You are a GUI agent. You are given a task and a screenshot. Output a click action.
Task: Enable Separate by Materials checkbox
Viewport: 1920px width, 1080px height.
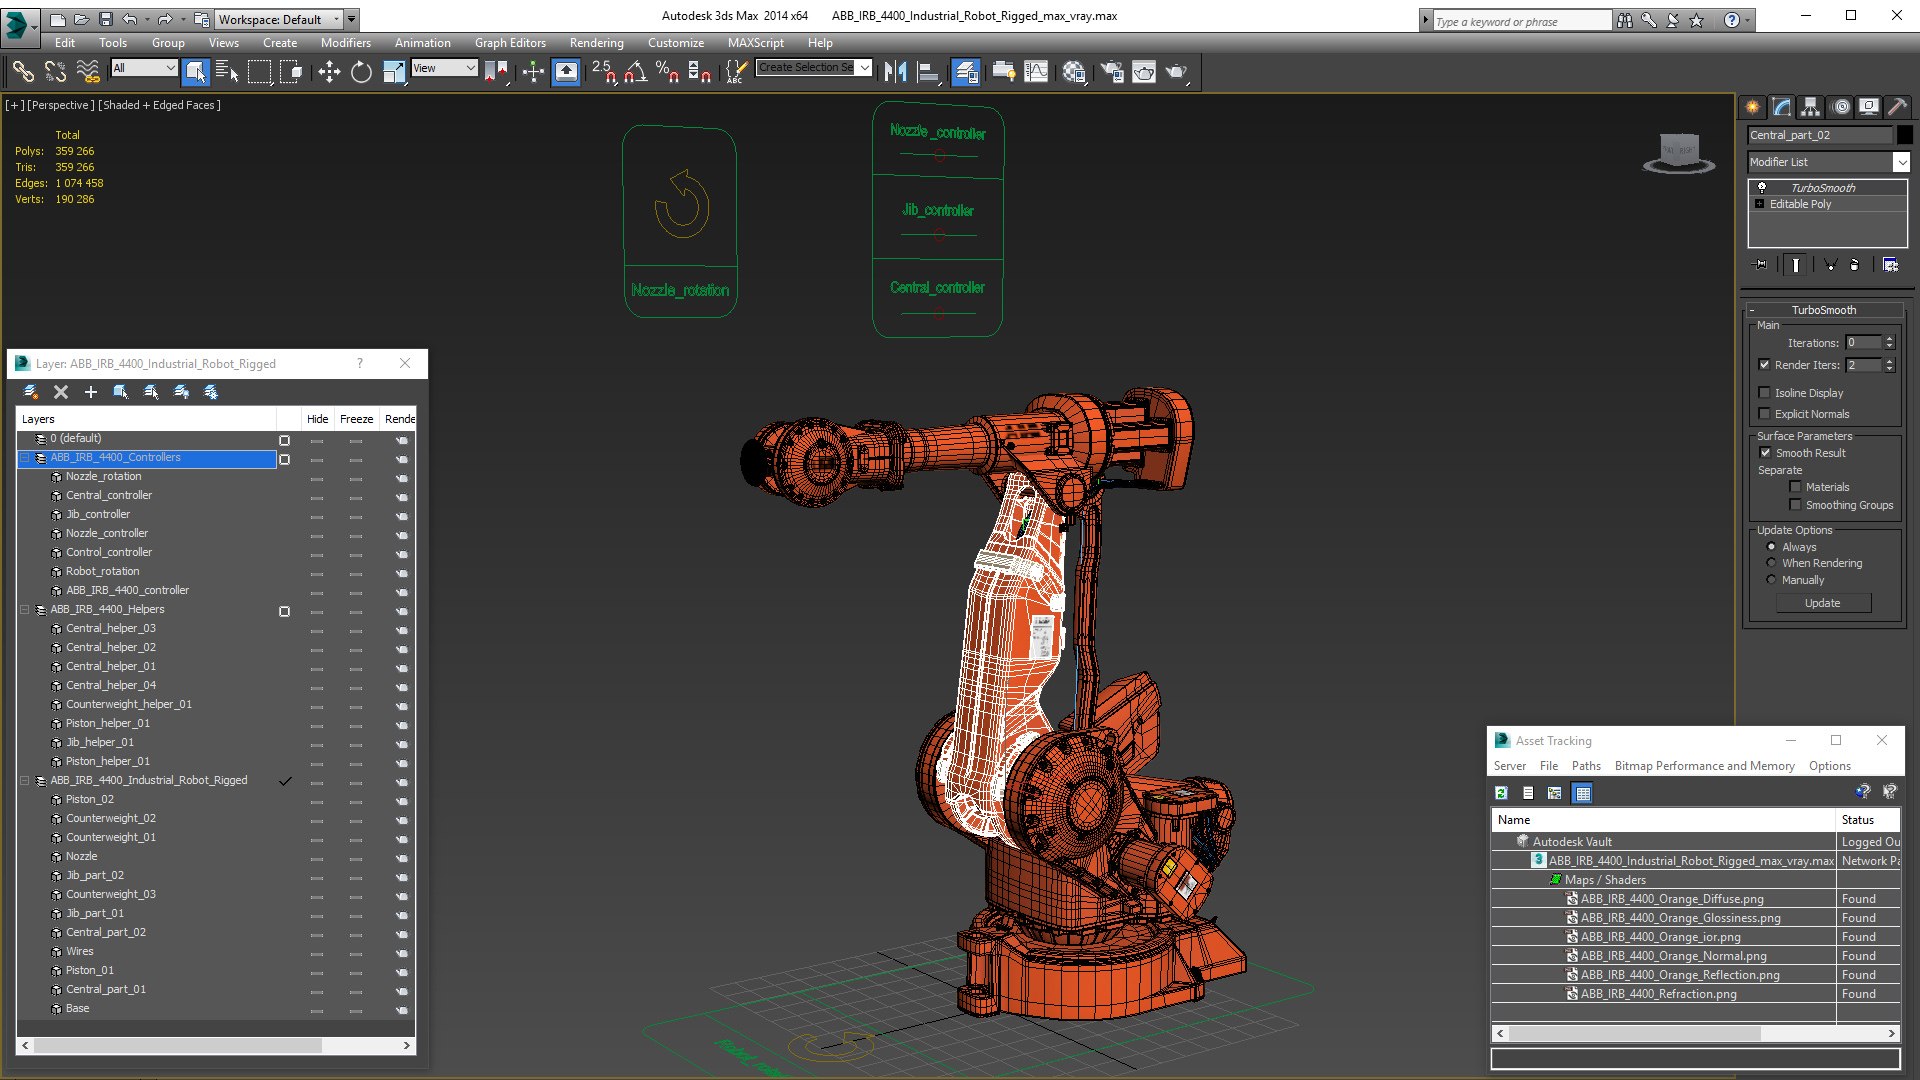[x=1795, y=487]
